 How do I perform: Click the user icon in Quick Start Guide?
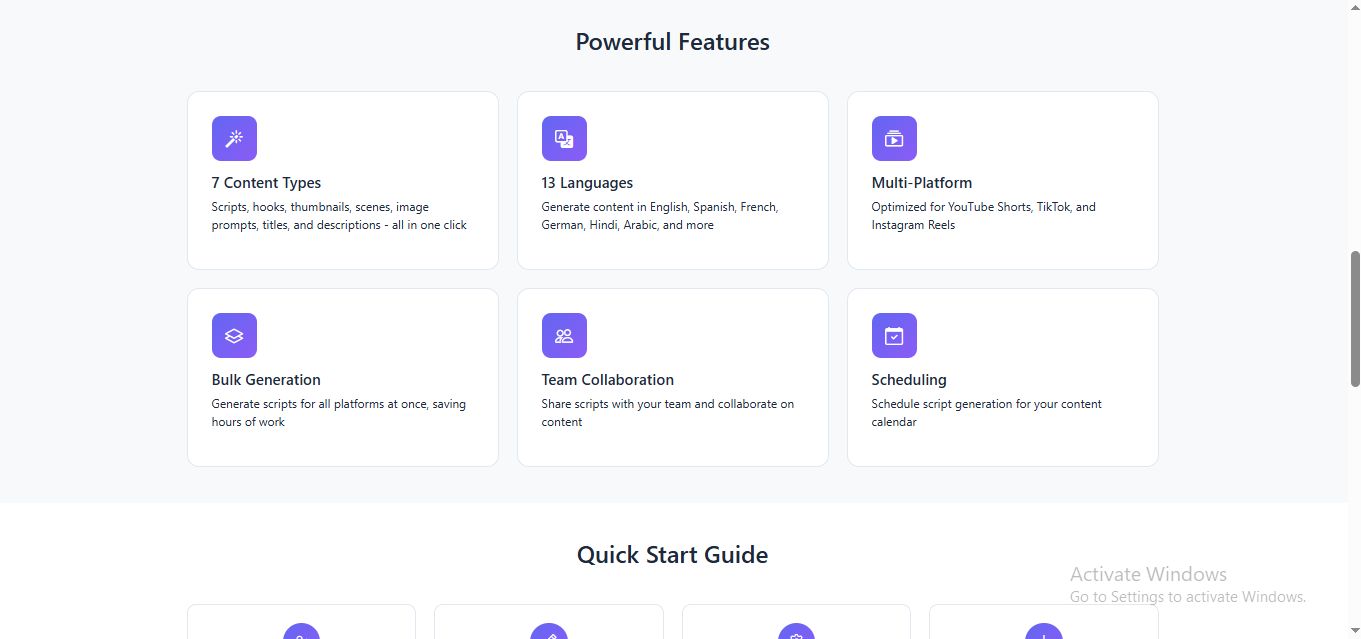click(301, 632)
